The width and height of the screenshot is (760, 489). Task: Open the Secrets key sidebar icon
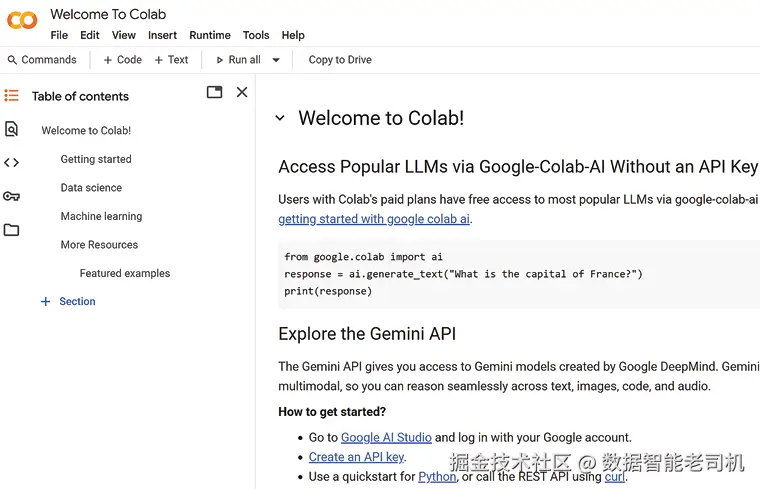coord(11,196)
